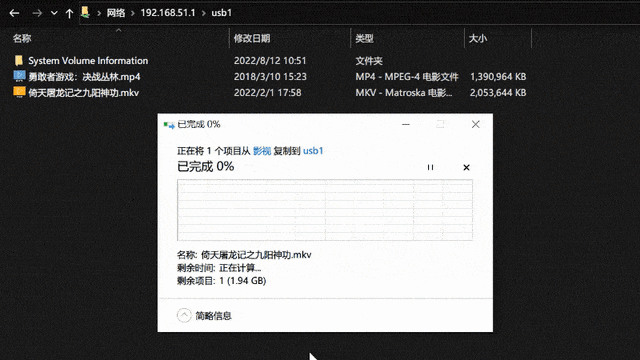Screen dimensions: 640x360
Task: Click 文件夹 type cell
Action: 369,60
